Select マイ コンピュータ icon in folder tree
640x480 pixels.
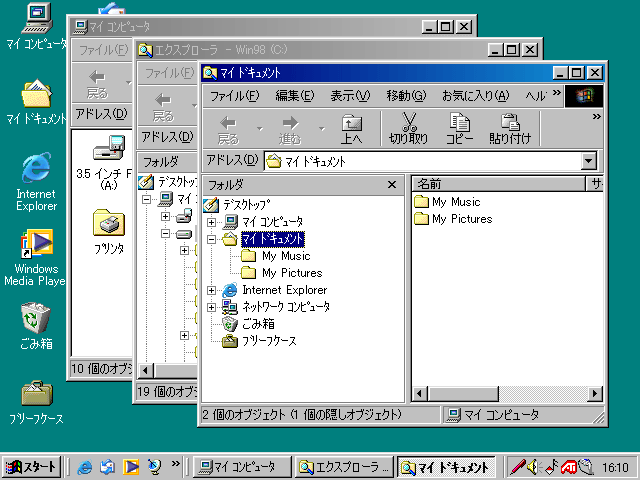[230, 222]
